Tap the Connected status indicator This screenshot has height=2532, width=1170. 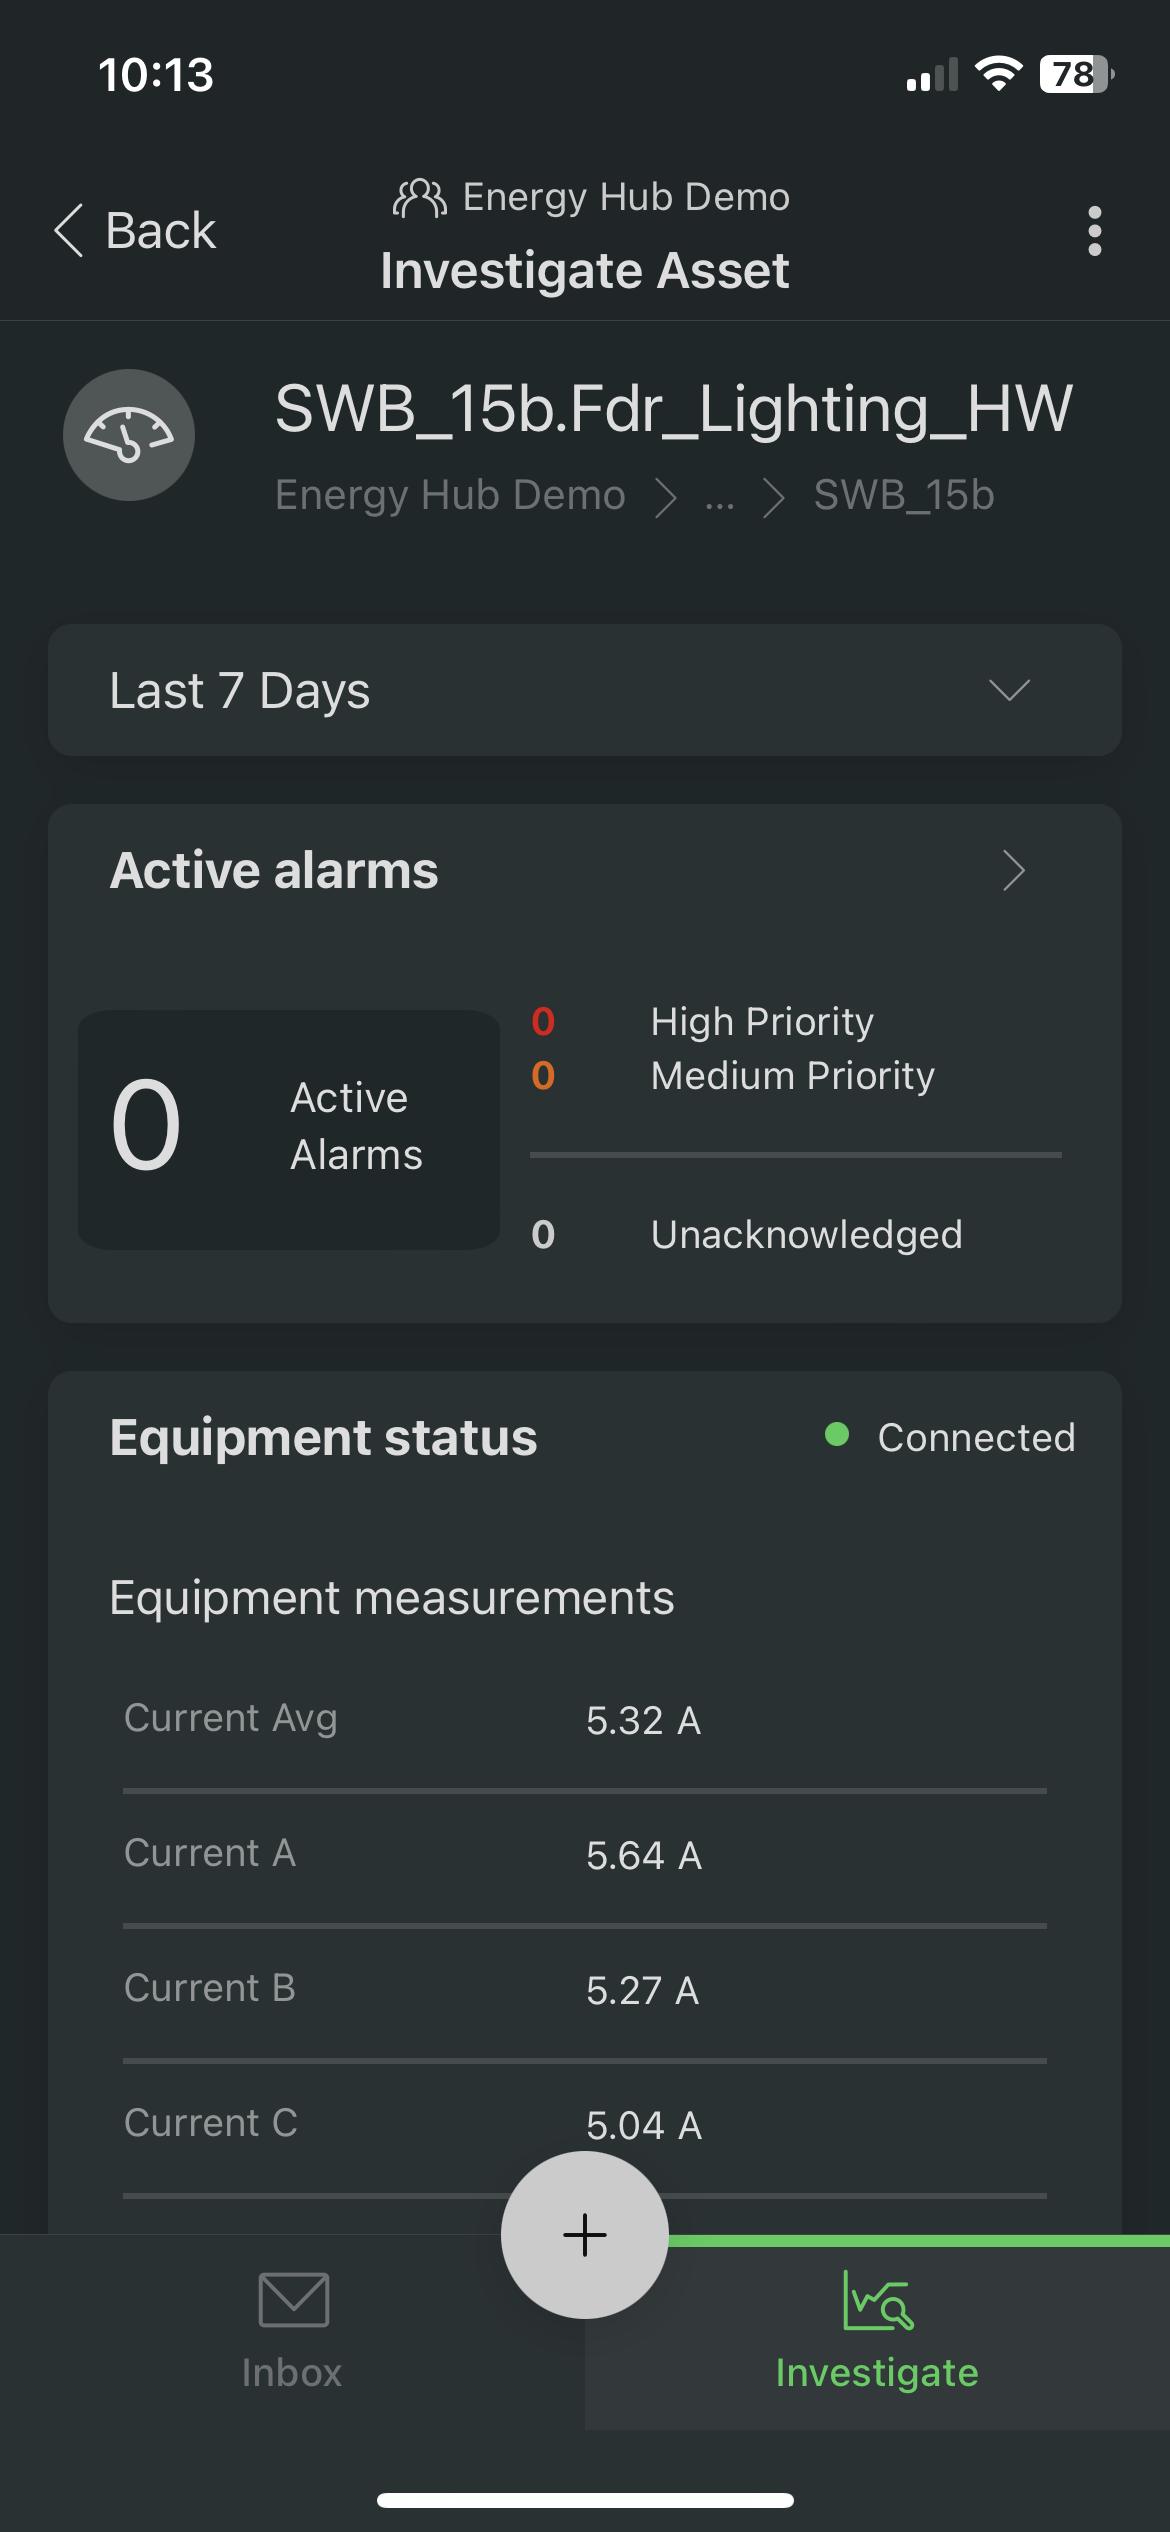click(x=950, y=1437)
